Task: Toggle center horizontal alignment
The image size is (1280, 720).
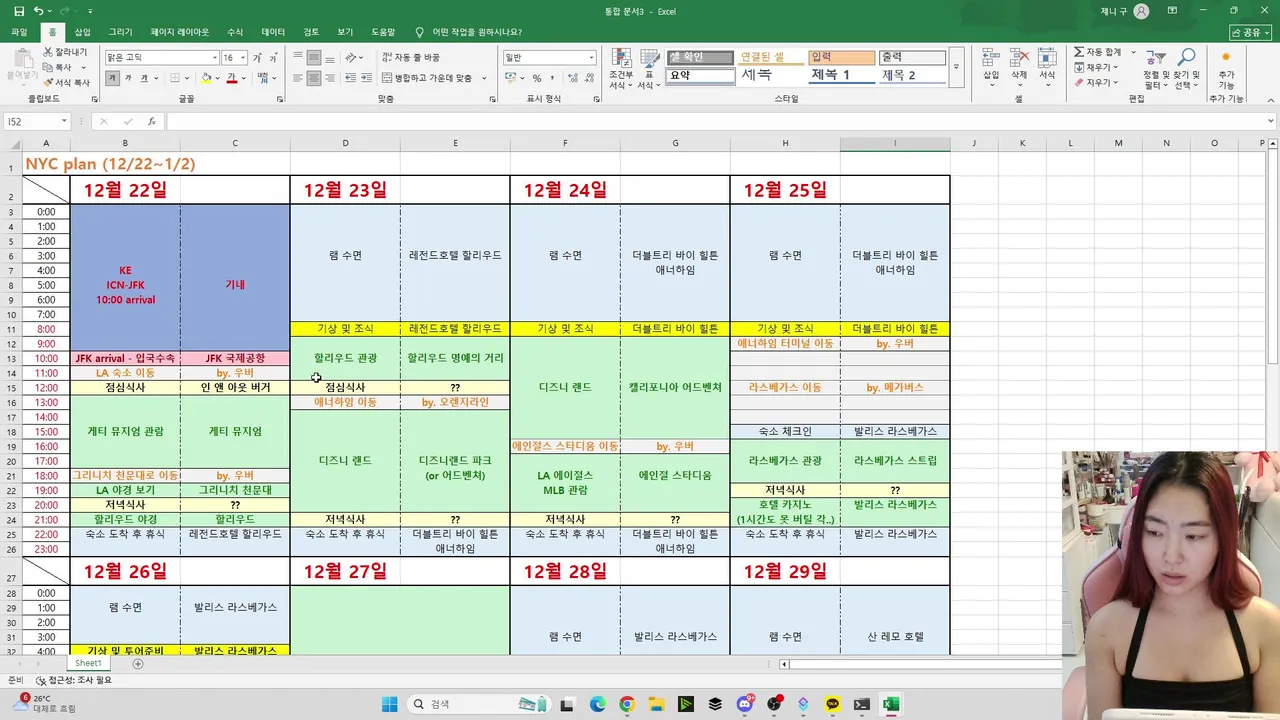Action: (x=313, y=78)
